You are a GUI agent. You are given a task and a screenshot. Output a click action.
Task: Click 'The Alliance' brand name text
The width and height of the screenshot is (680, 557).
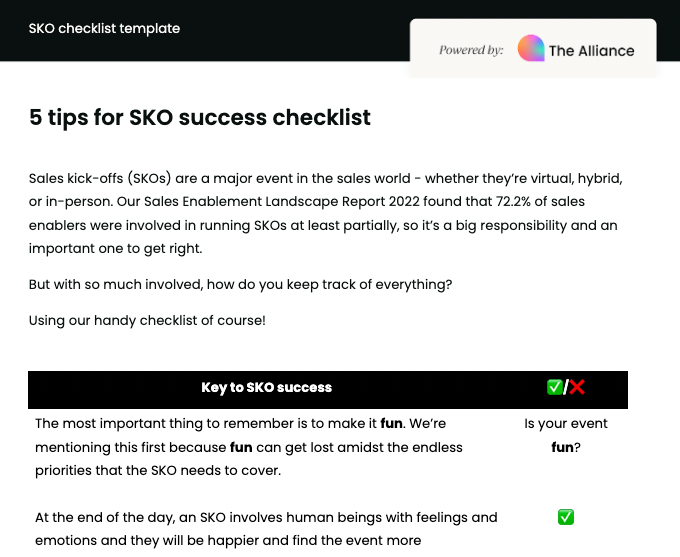point(591,50)
